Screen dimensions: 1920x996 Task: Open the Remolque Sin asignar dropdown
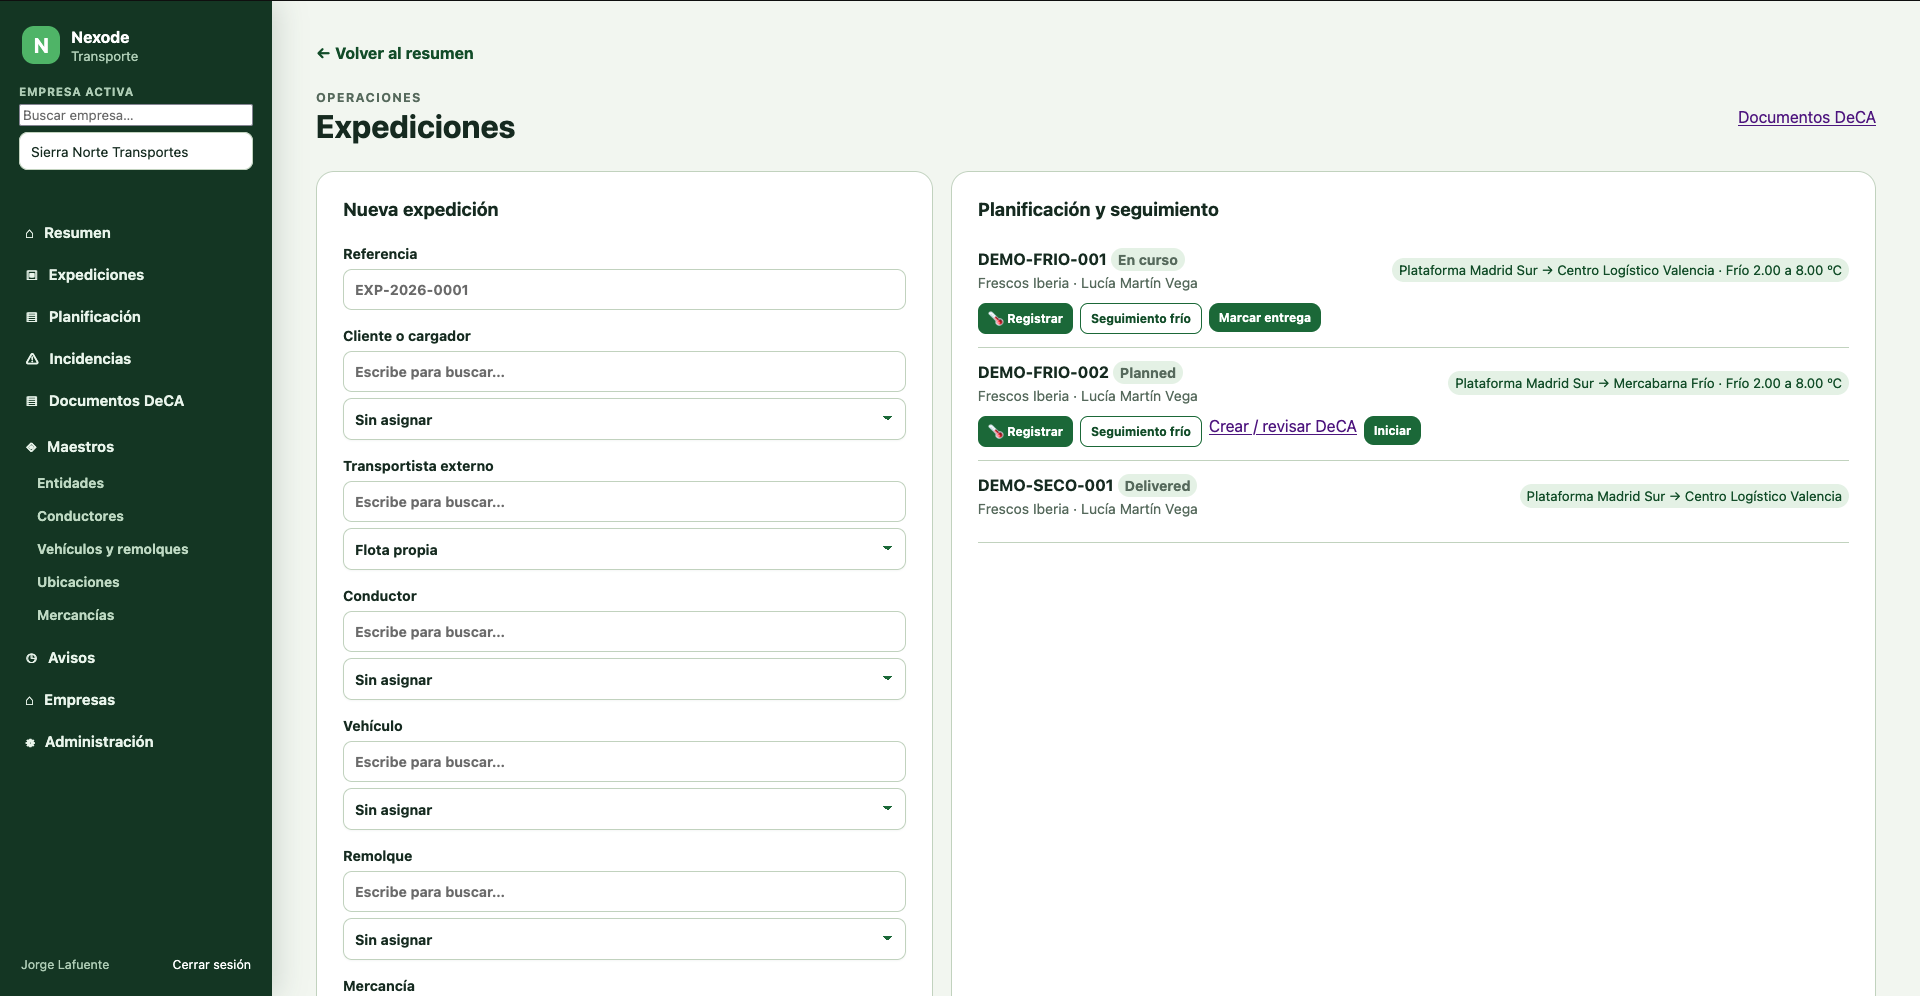point(624,939)
